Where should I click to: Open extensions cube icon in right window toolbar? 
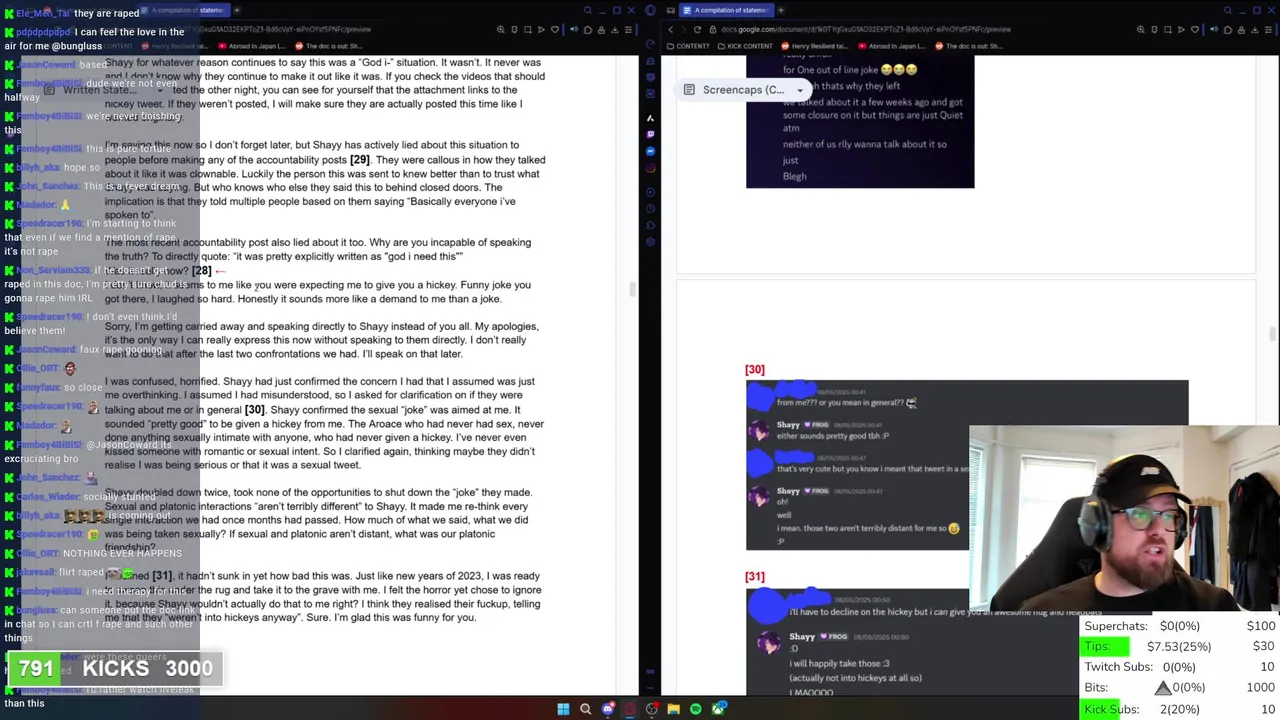pyautogui.click(x=1227, y=29)
